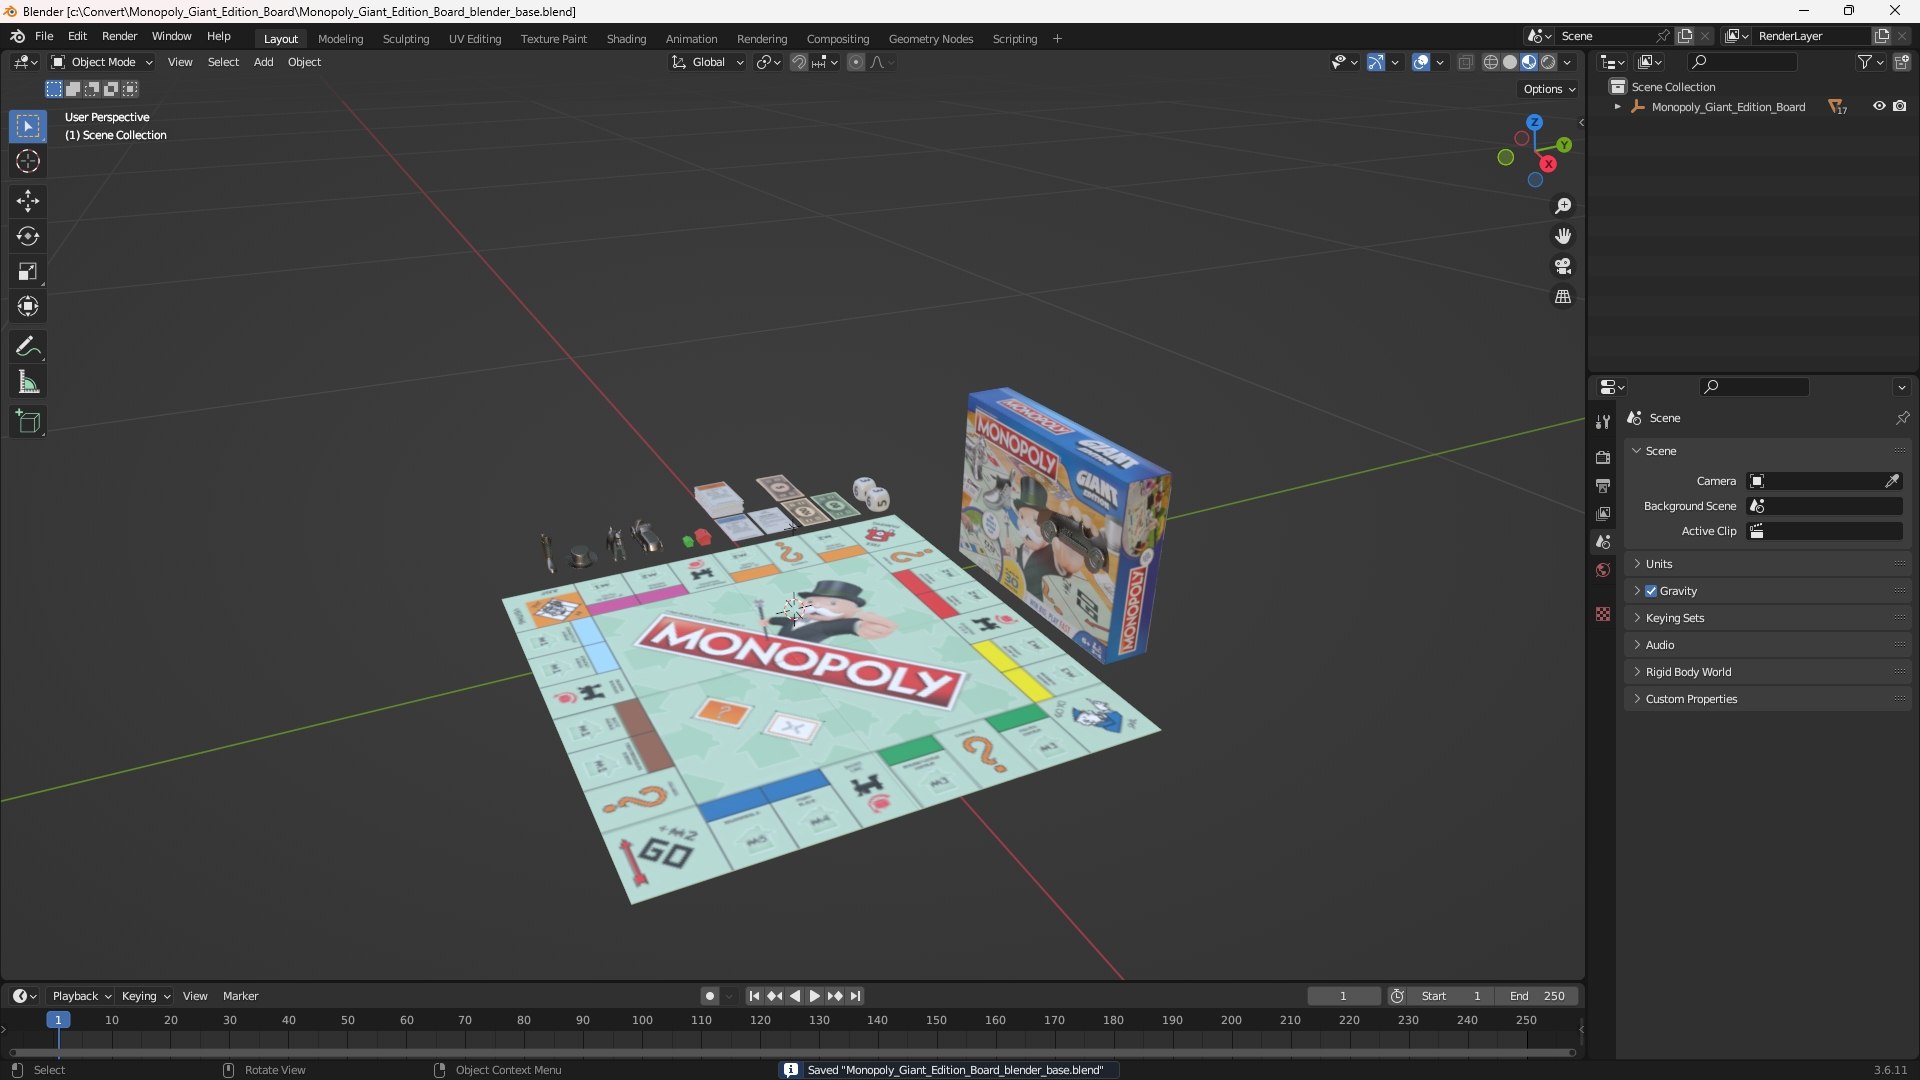This screenshot has width=1920, height=1080.
Task: Disable Monopoly_Giant_Edition_Board in renders via camera icon
Action: pyautogui.click(x=1900, y=106)
